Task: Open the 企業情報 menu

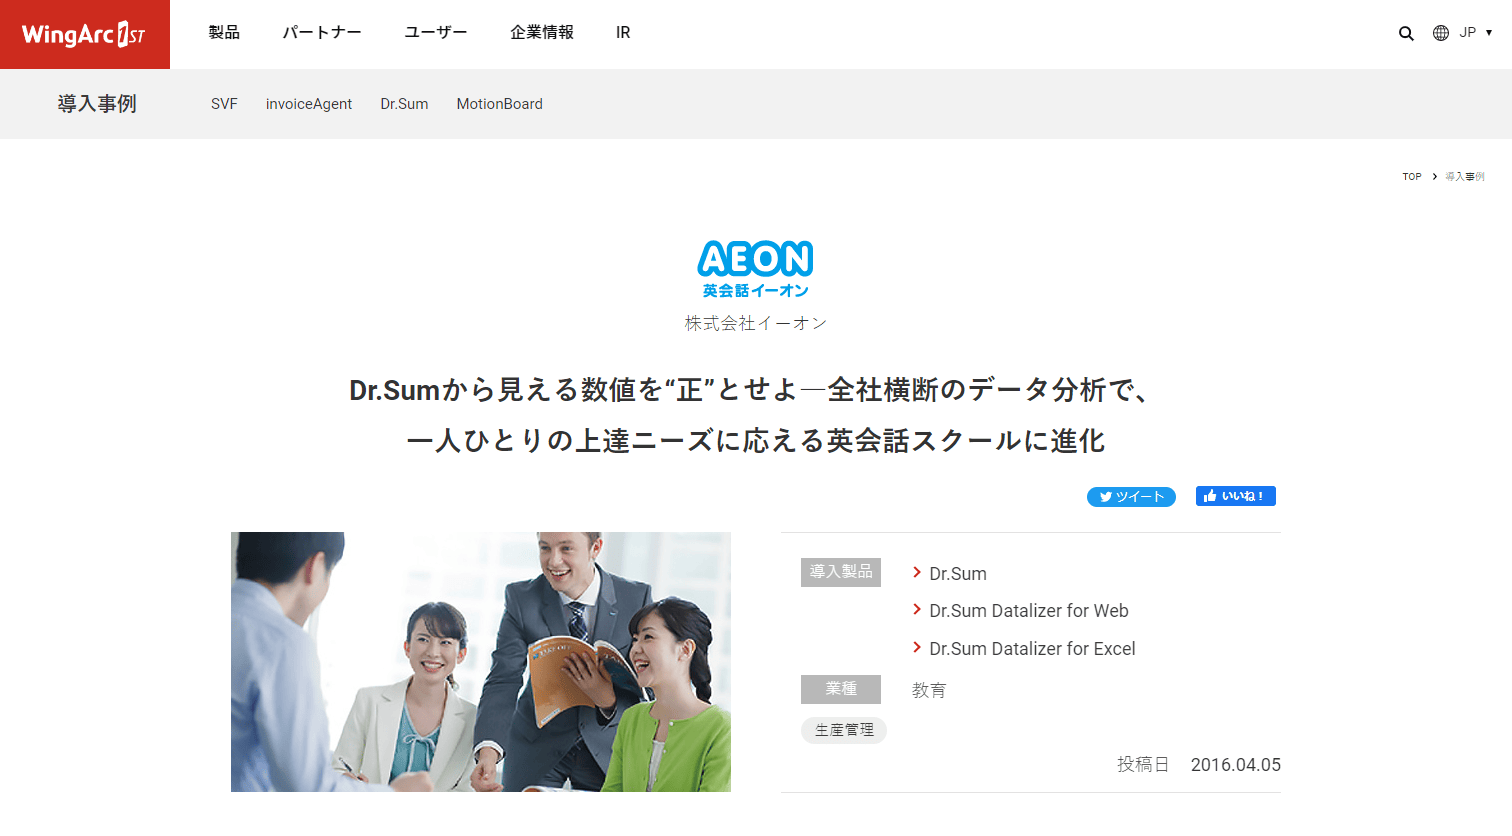Action: pos(542,33)
